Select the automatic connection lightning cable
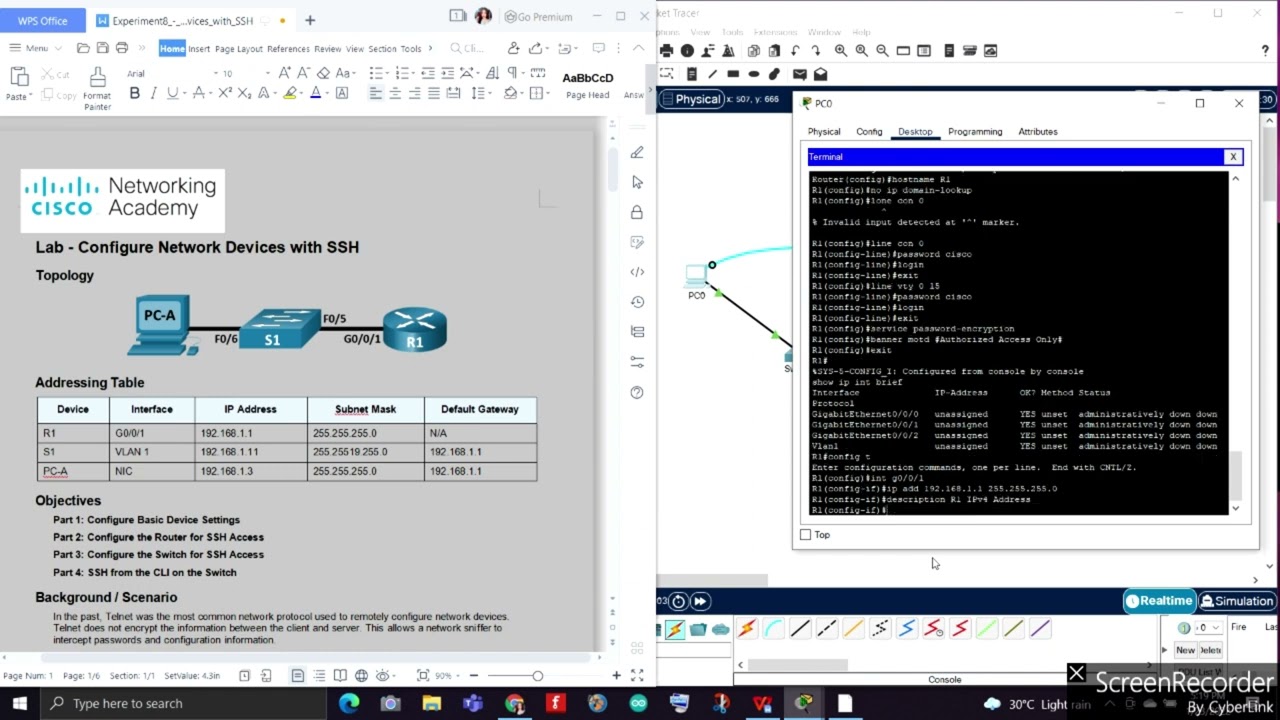 (x=746, y=629)
